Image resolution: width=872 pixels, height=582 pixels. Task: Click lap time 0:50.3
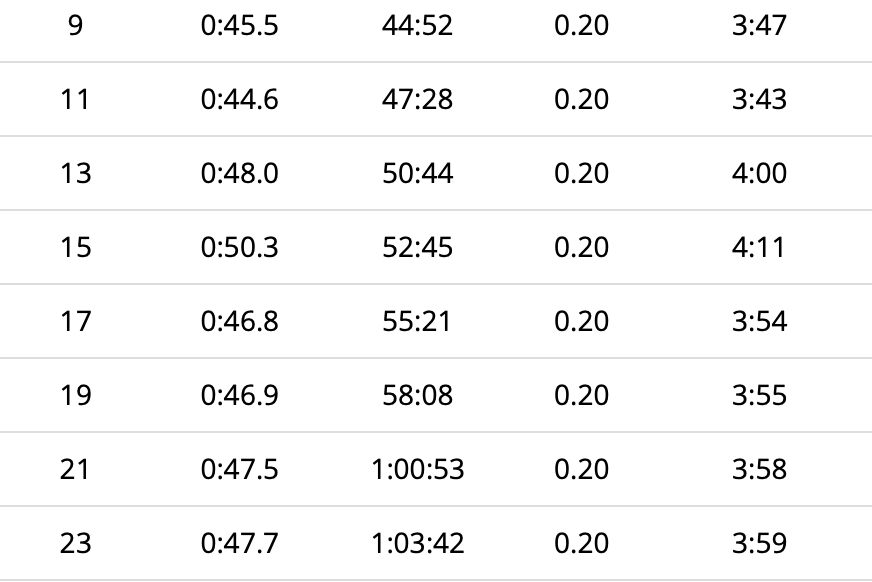(x=239, y=247)
